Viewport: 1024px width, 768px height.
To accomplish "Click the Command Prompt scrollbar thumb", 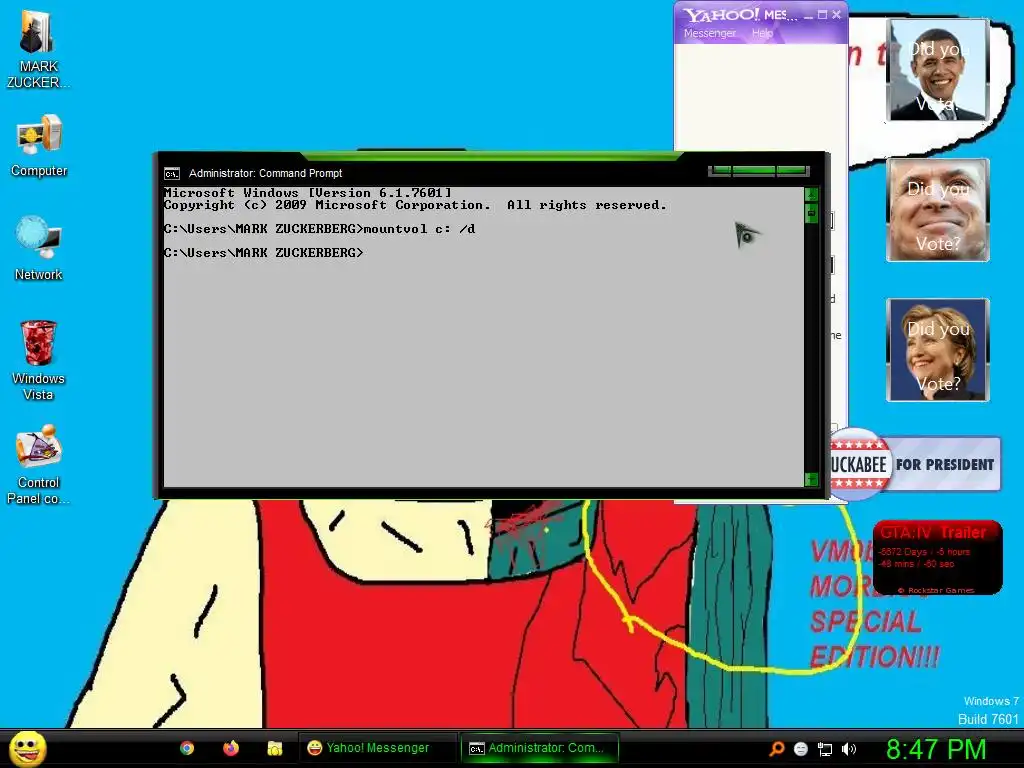I will (811, 213).
